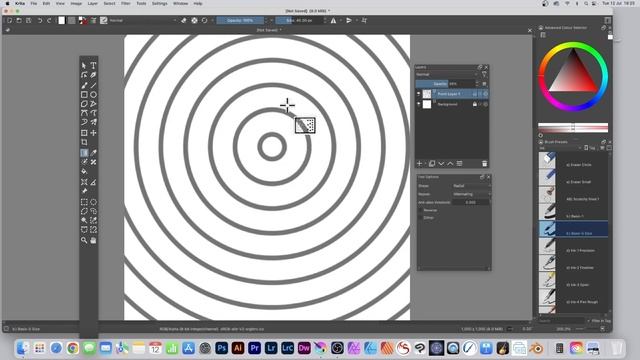
Task: Toggle wrap-around mode icon in toolbar
Action: (364, 20)
